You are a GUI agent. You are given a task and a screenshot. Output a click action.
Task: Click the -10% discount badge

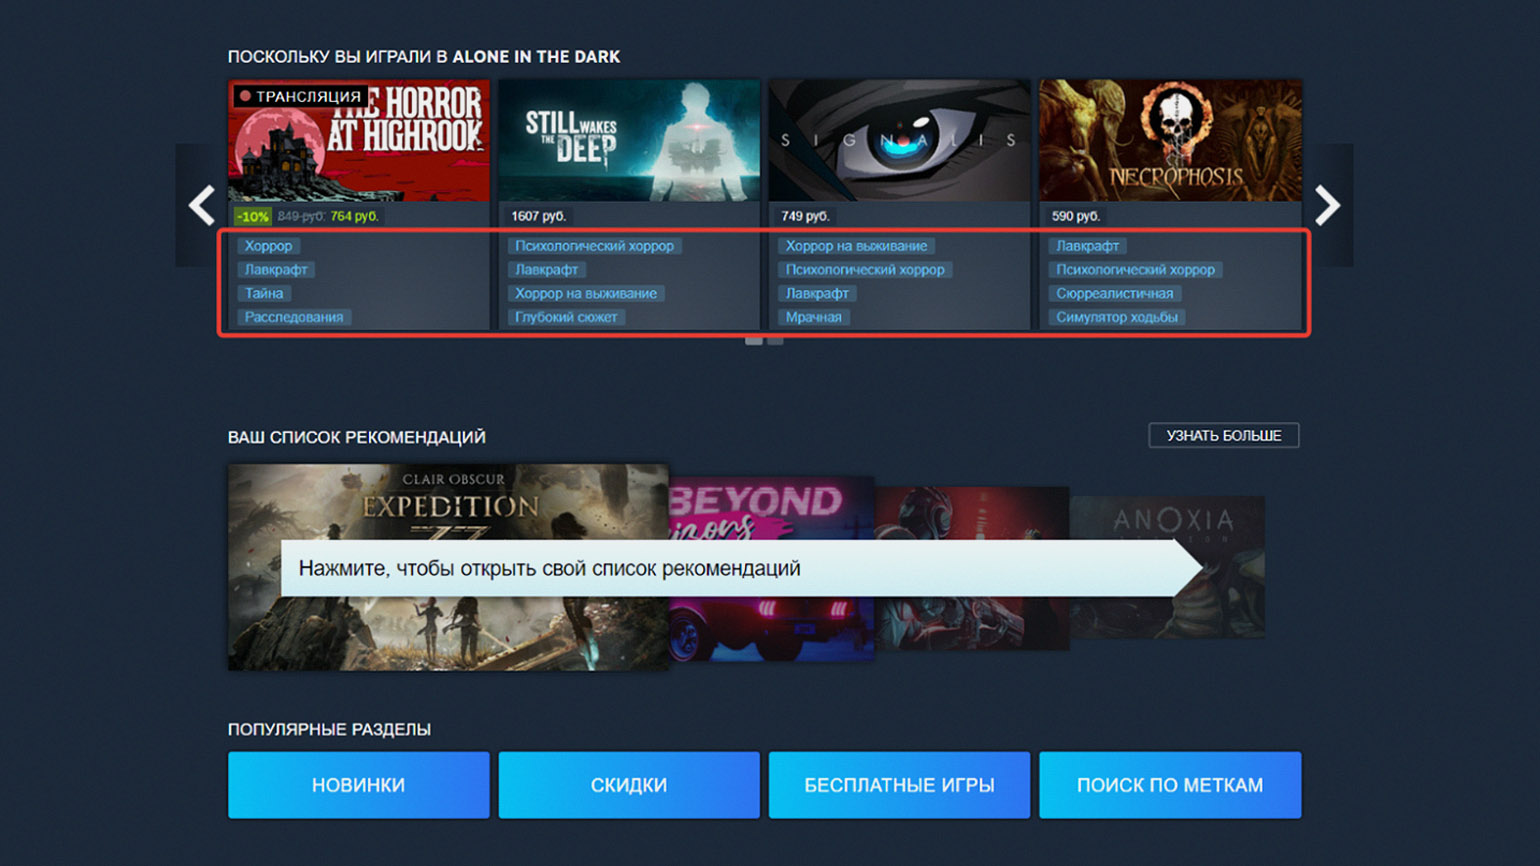[x=253, y=216]
